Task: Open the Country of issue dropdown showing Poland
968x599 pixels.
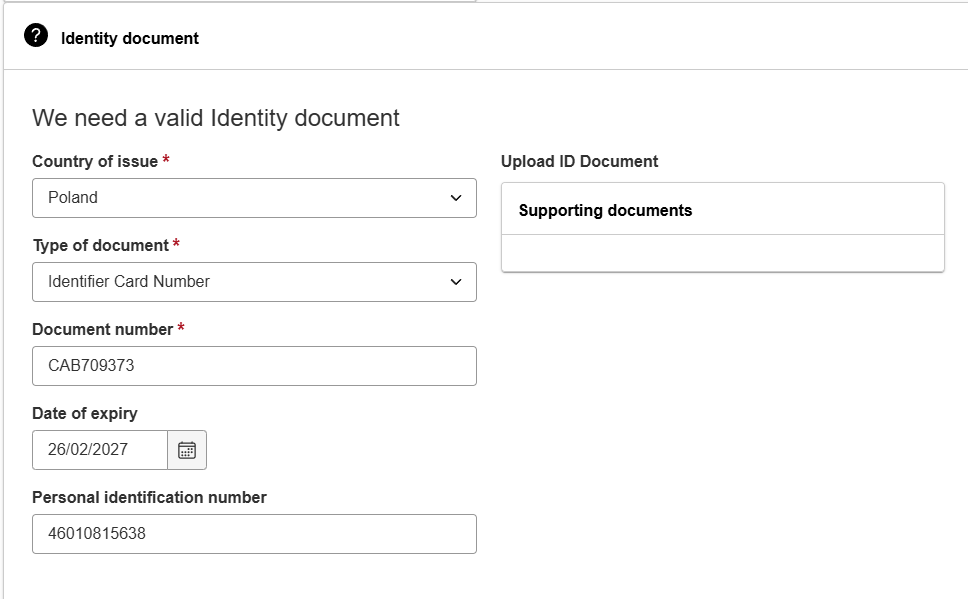Action: point(254,198)
